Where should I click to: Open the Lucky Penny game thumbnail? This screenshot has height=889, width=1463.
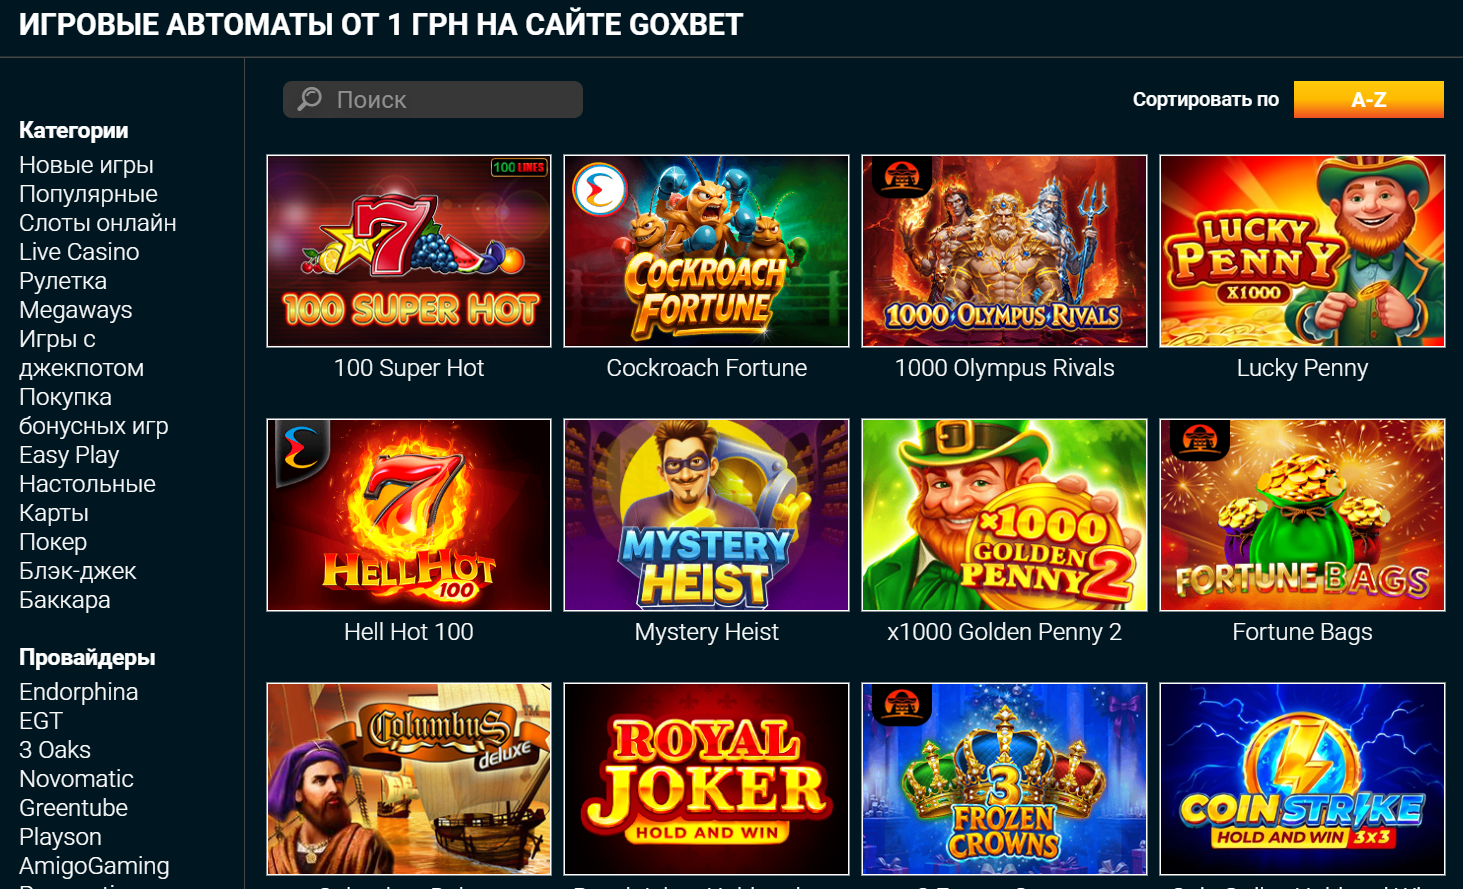pos(1302,251)
